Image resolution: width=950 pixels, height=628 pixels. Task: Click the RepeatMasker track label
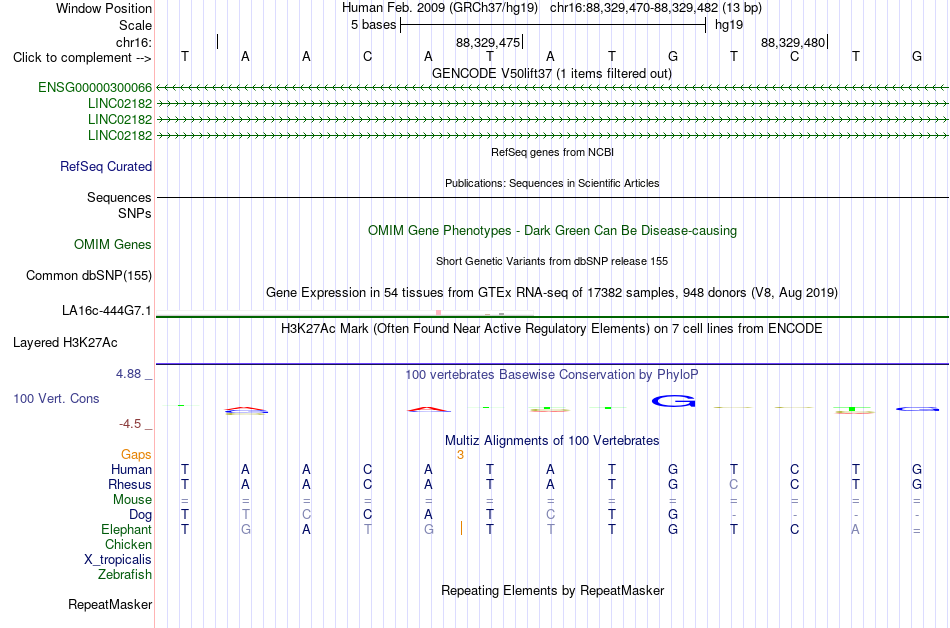tap(110, 604)
